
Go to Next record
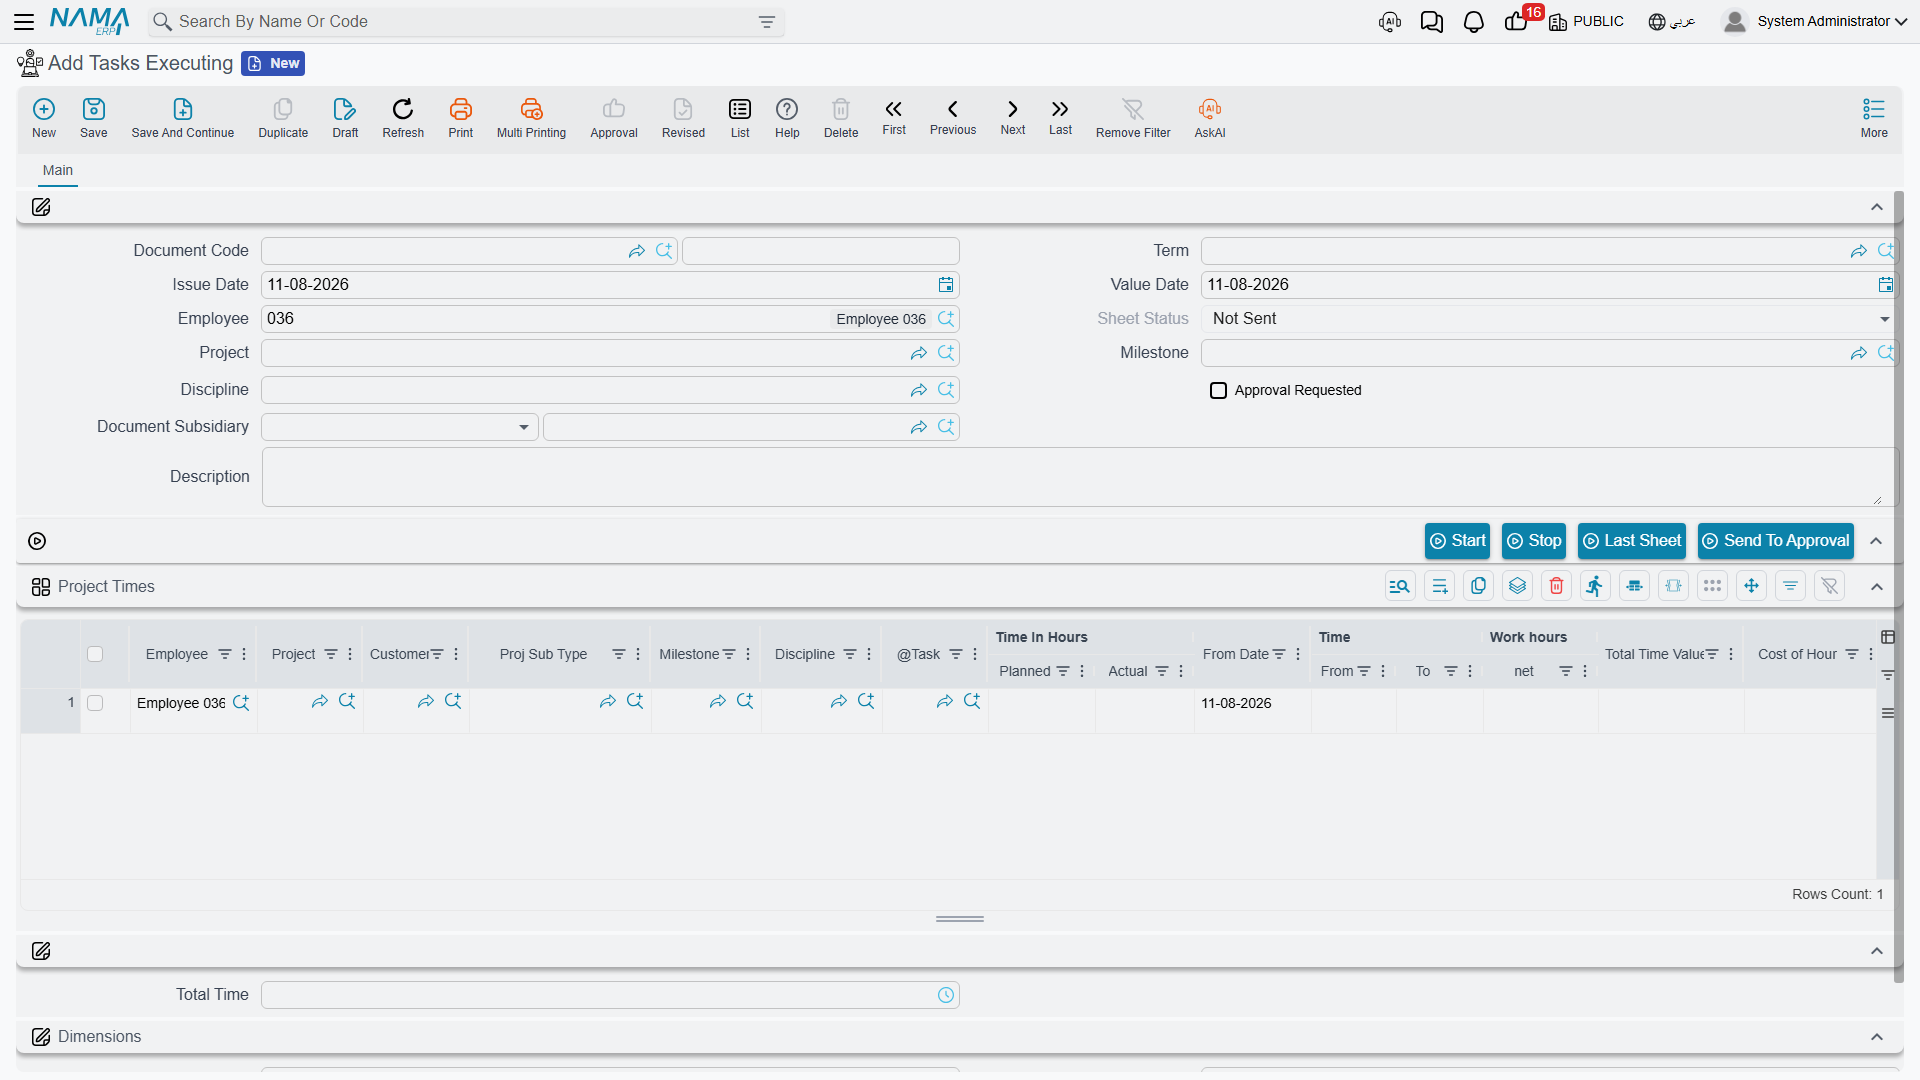(x=1013, y=109)
